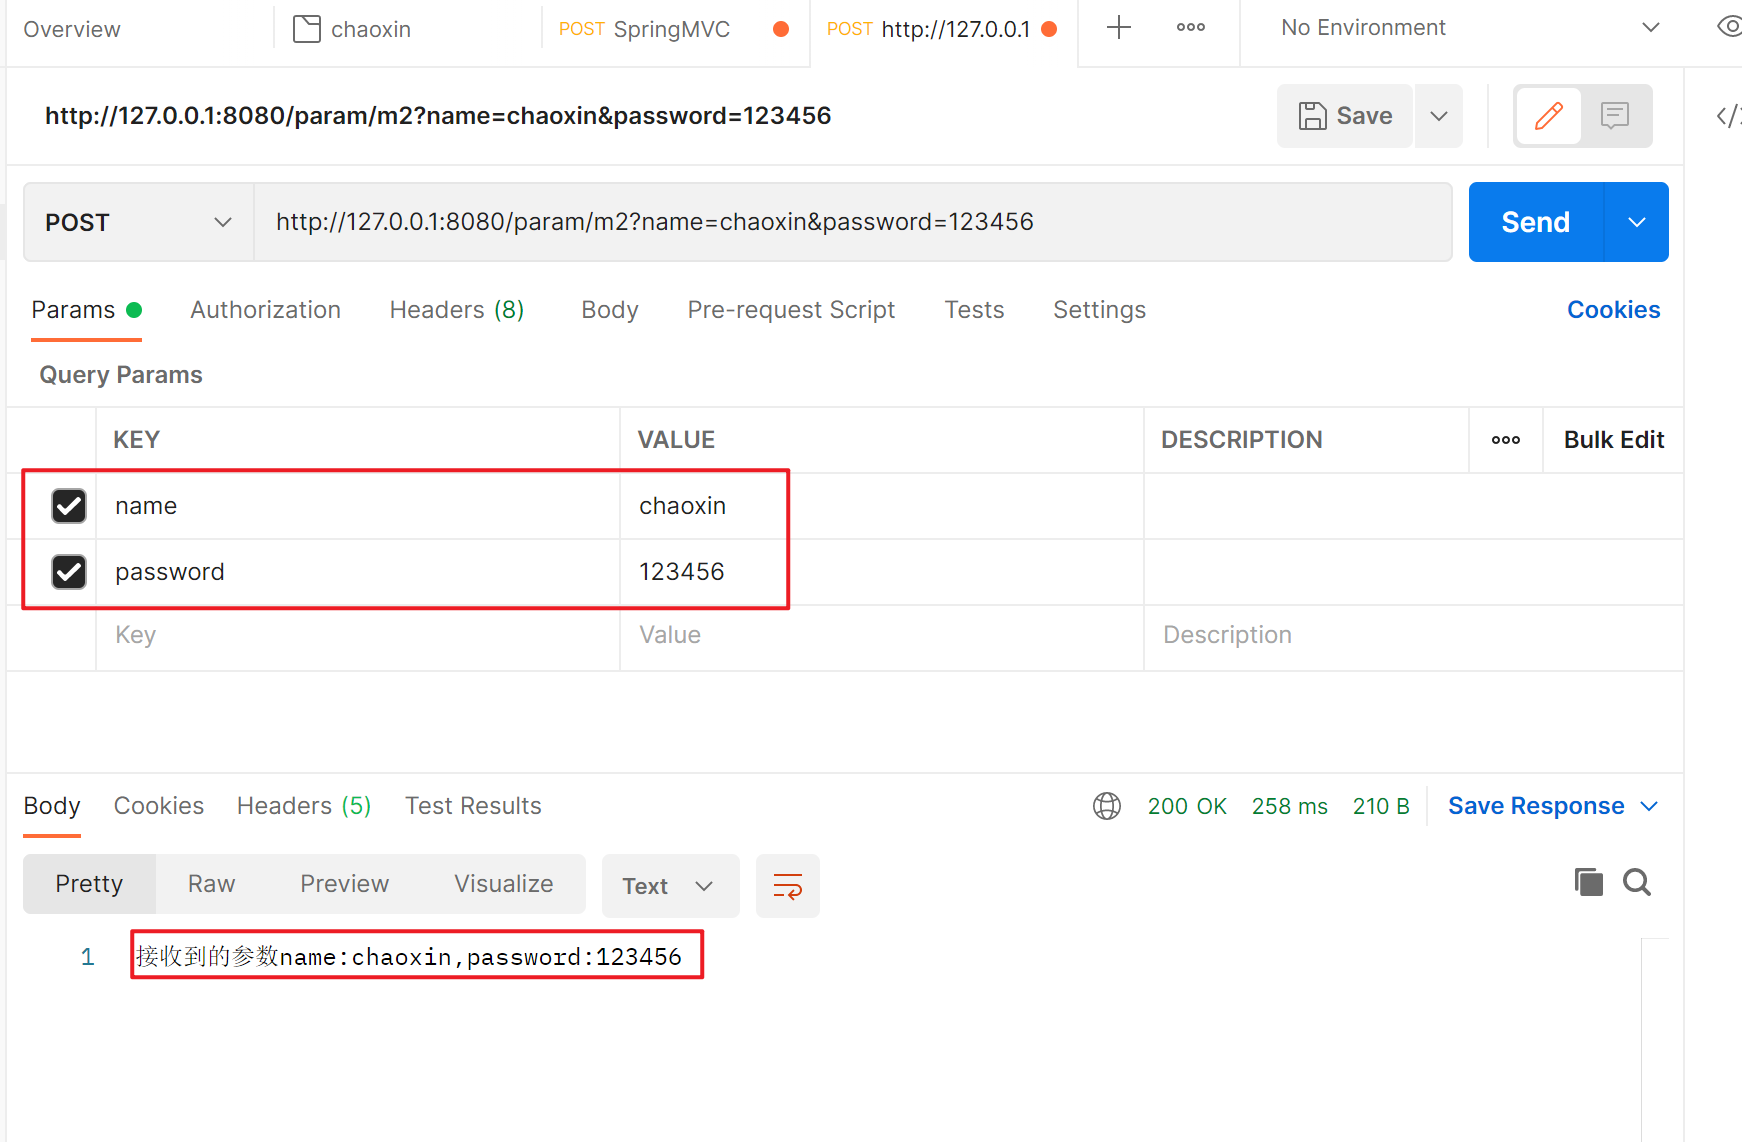The image size is (1742, 1142).
Task: Open the request Settings tab
Action: [1099, 310]
